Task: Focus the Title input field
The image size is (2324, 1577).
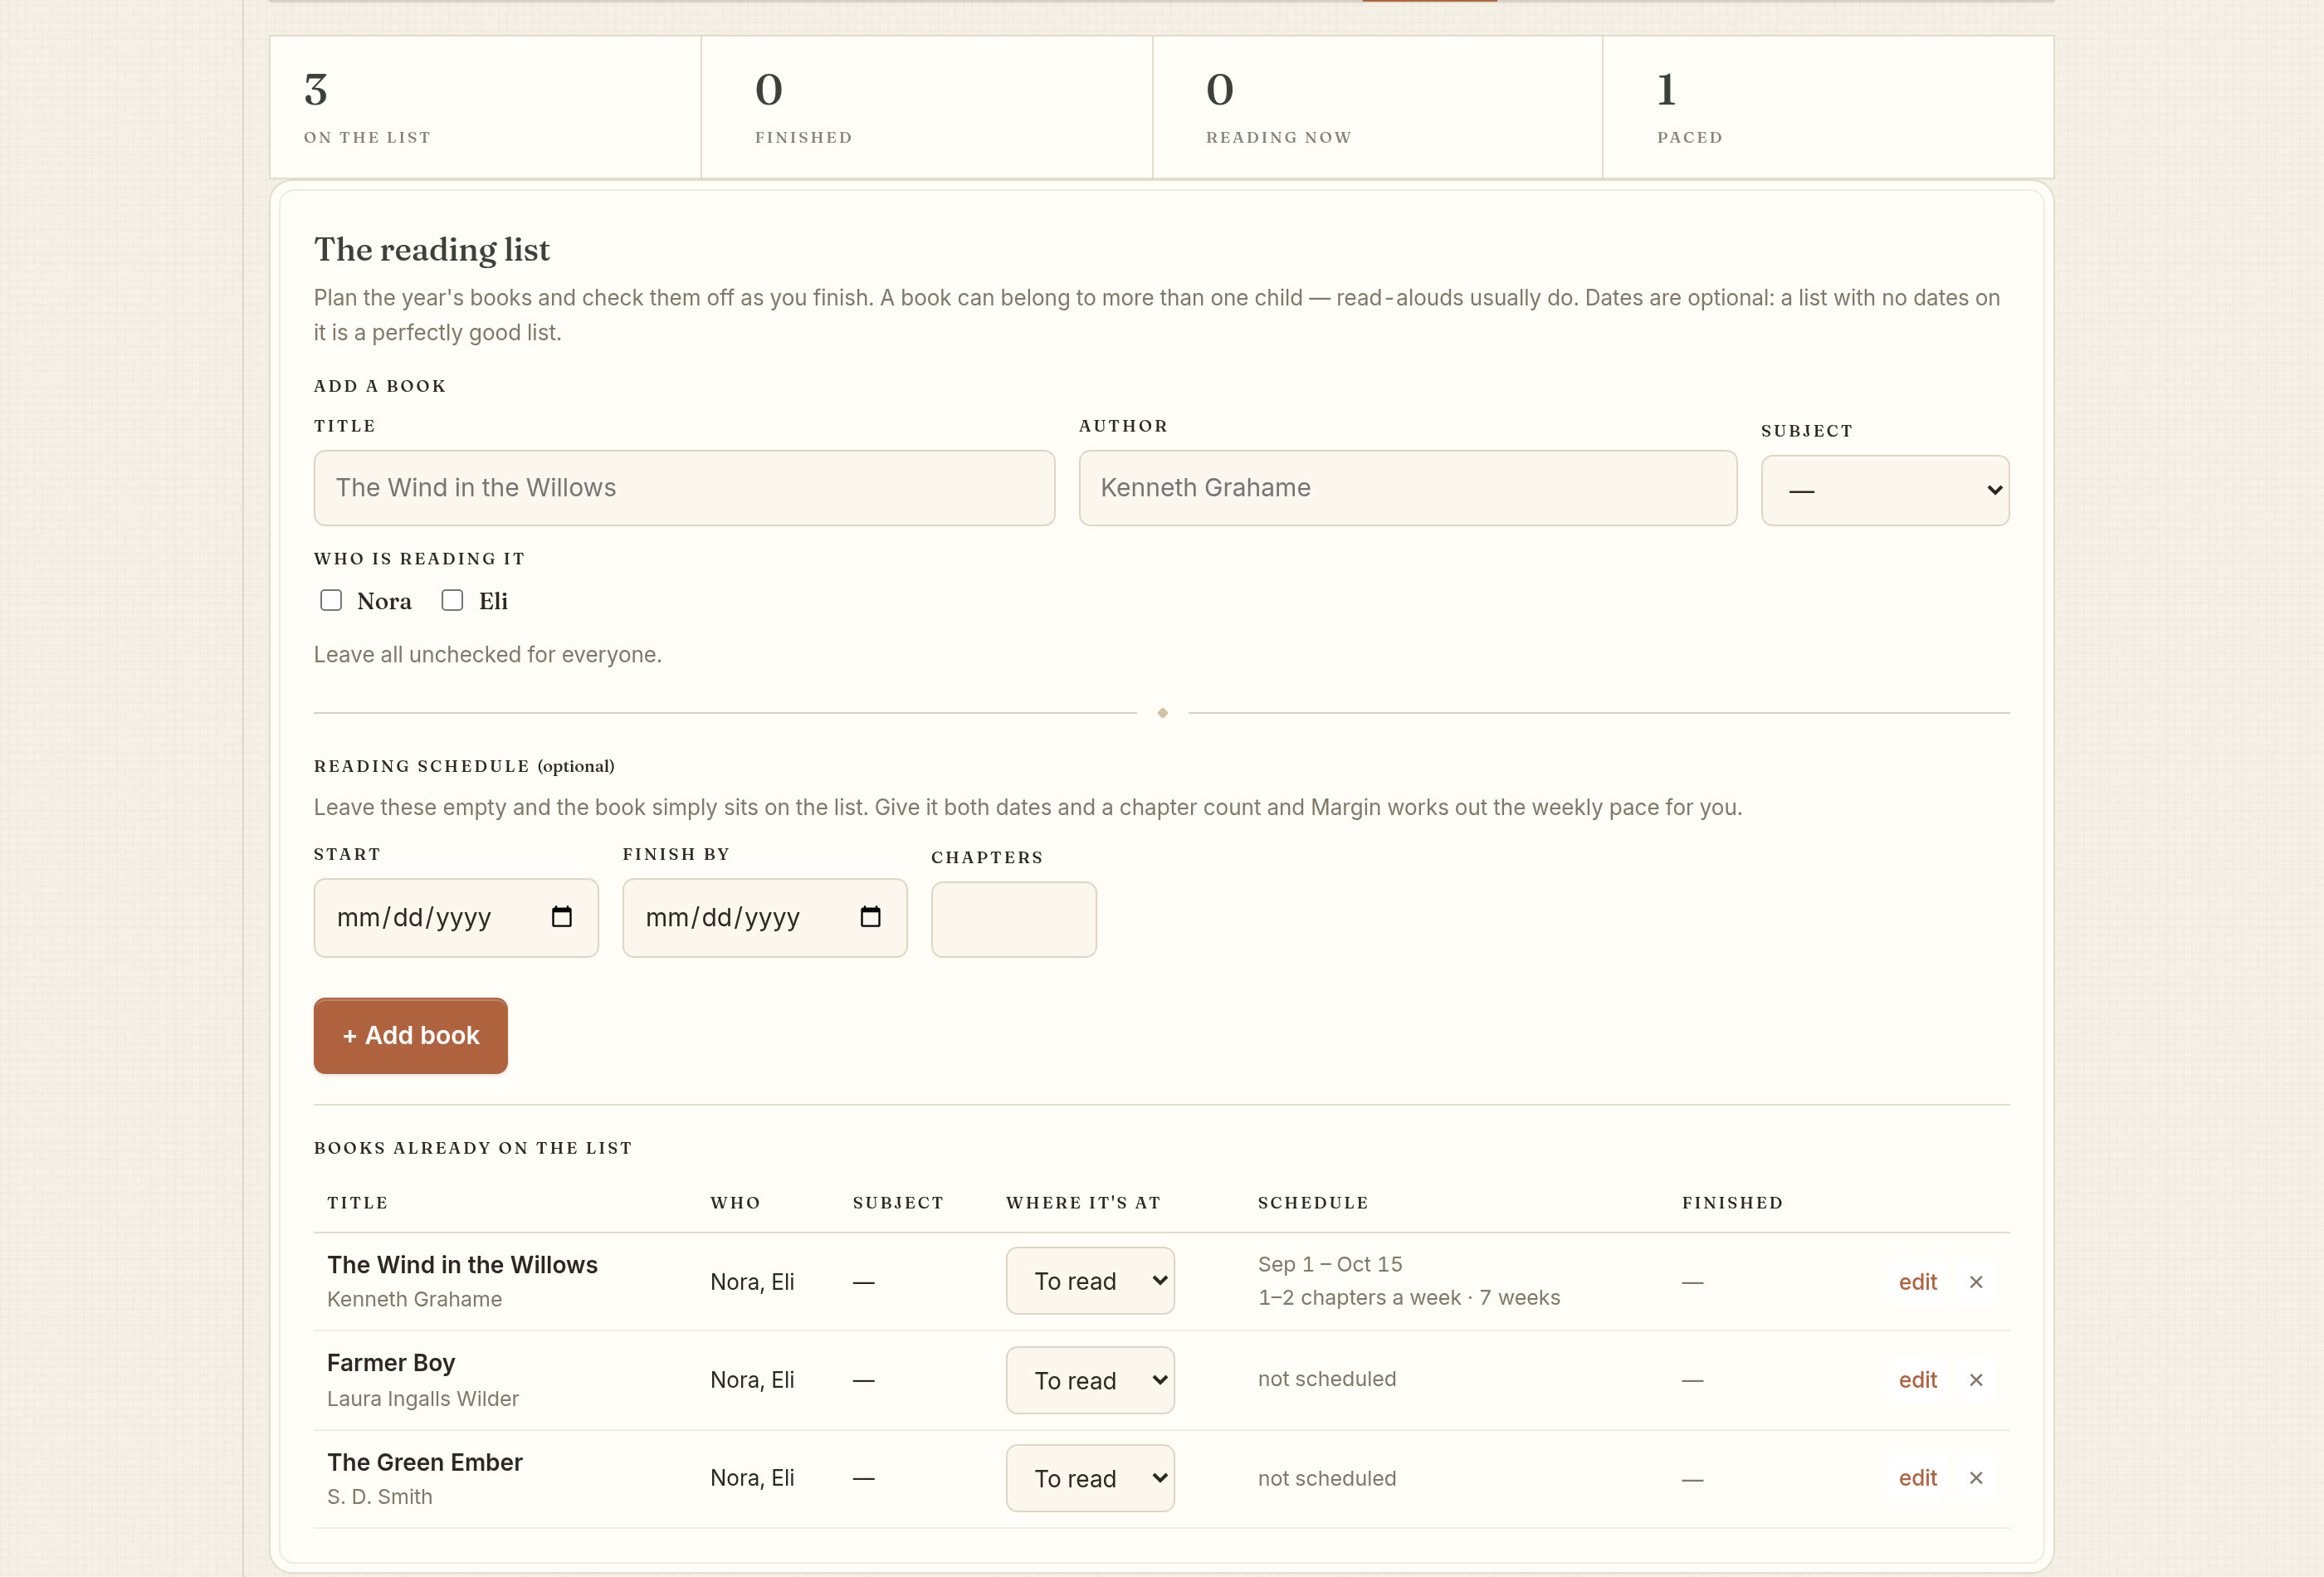Action: pos(684,488)
